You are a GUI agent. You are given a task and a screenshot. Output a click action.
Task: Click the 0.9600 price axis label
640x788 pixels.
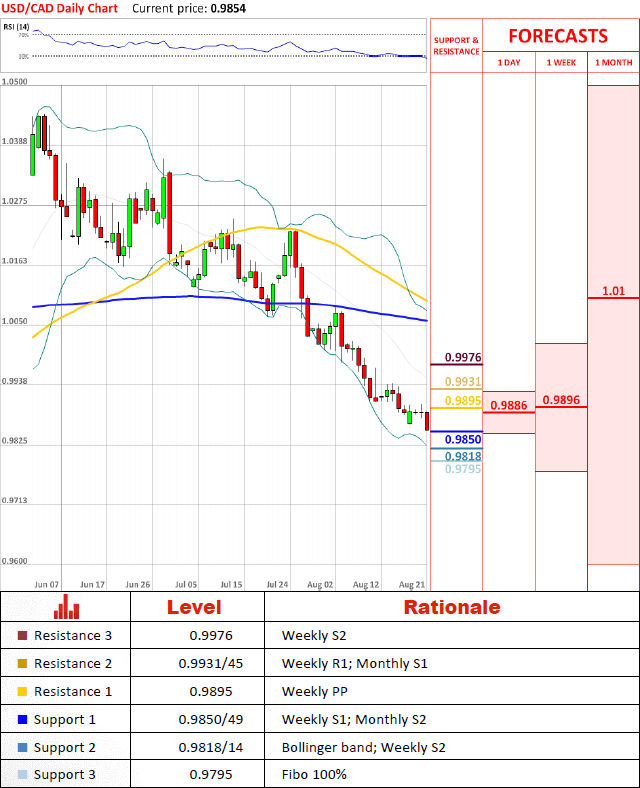click(x=14, y=561)
